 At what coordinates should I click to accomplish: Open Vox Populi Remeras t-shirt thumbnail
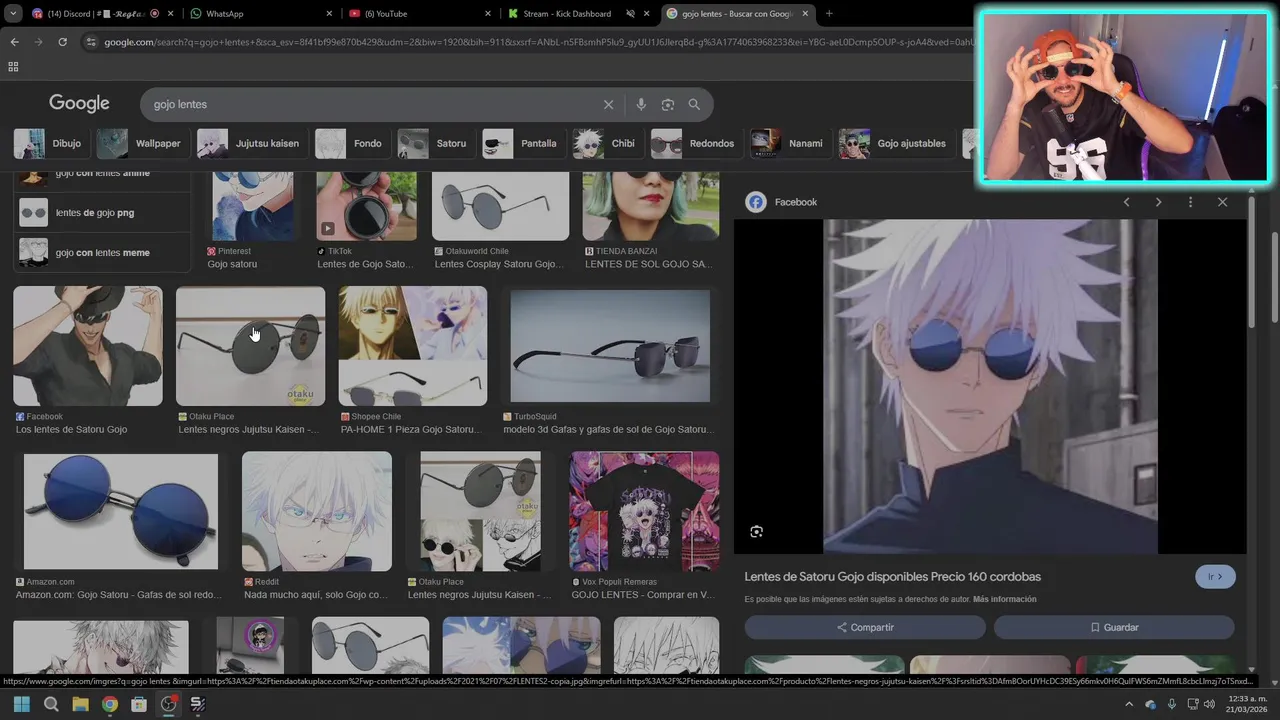point(644,511)
